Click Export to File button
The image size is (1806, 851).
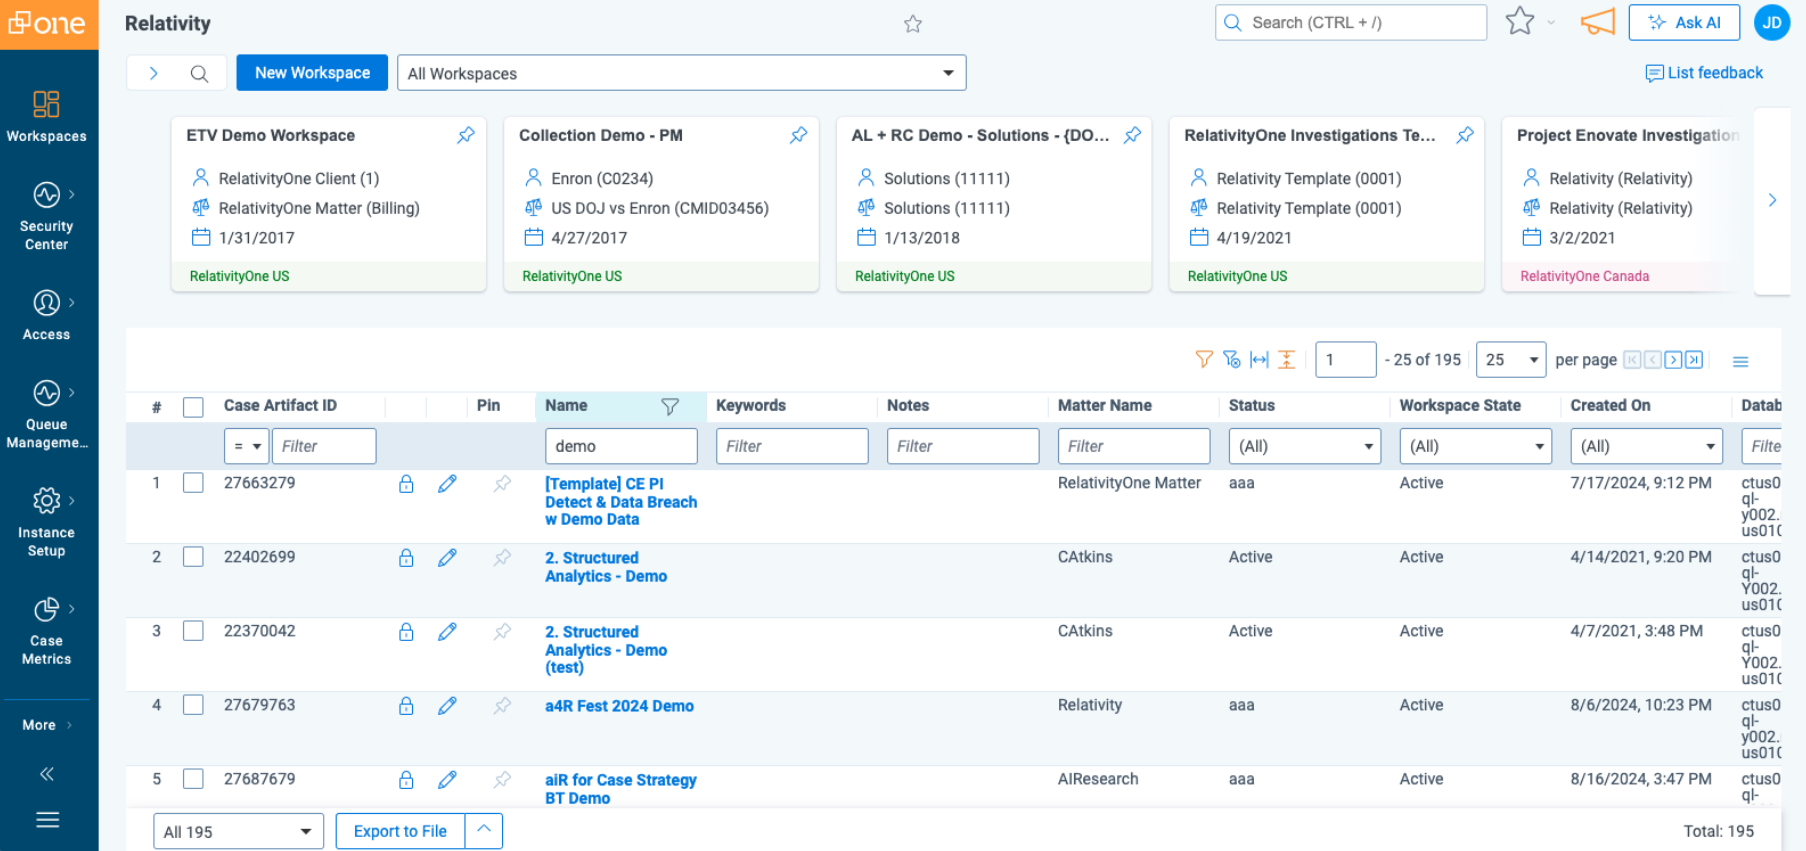click(x=400, y=831)
